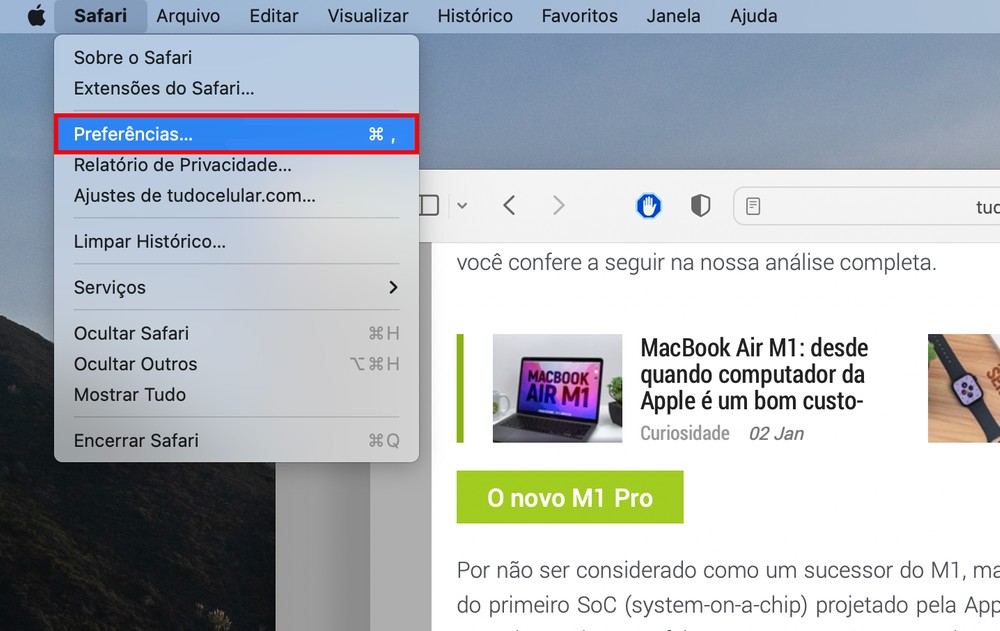1000x631 pixels.
Task: Open the Ajuda menu
Action: 754,16
